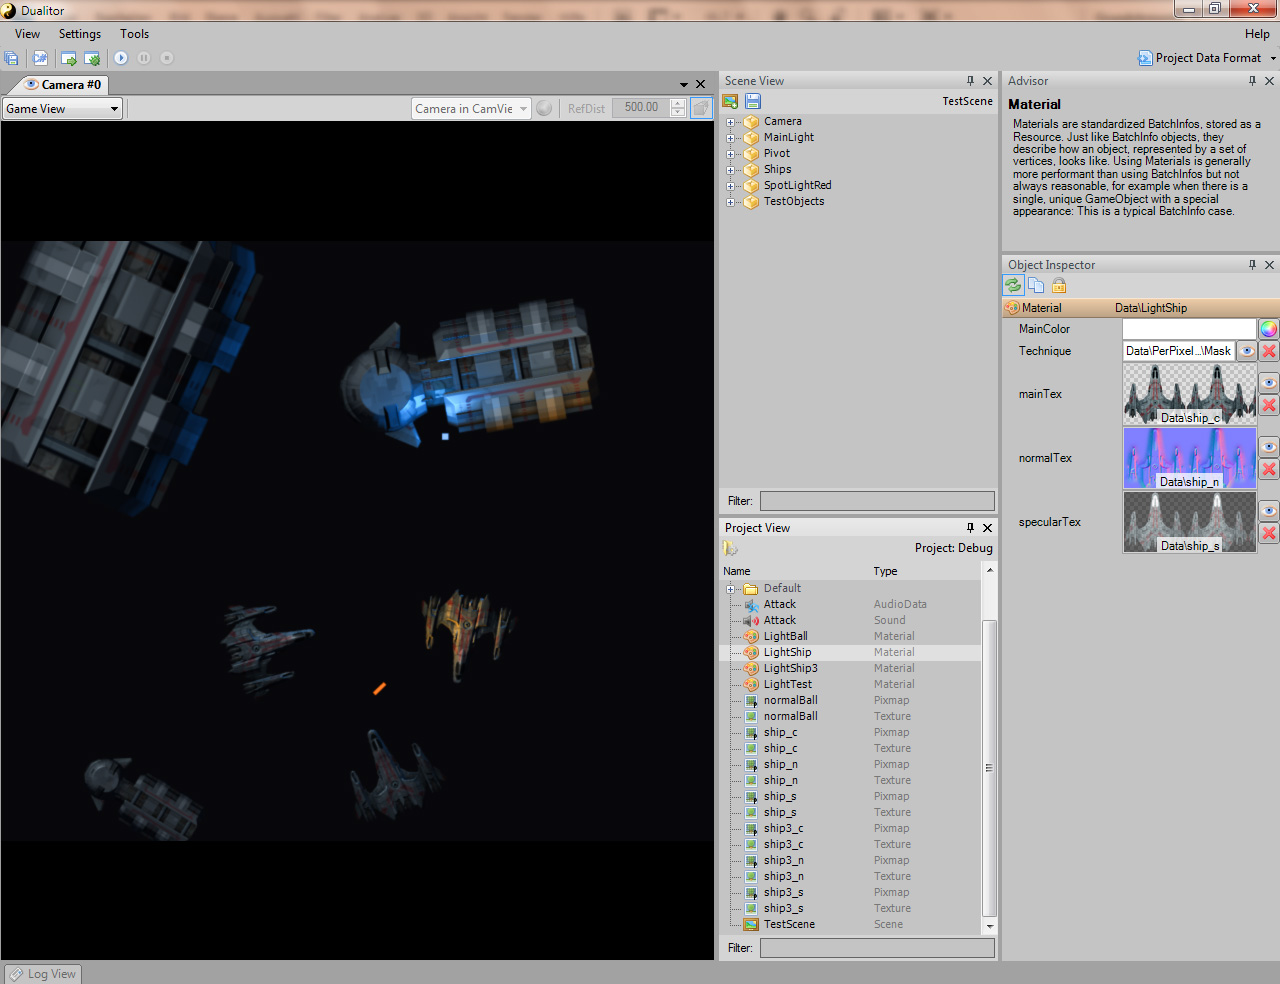Image resolution: width=1280 pixels, height=984 pixels.
Task: Open the Game View dropdown
Action: (113, 108)
